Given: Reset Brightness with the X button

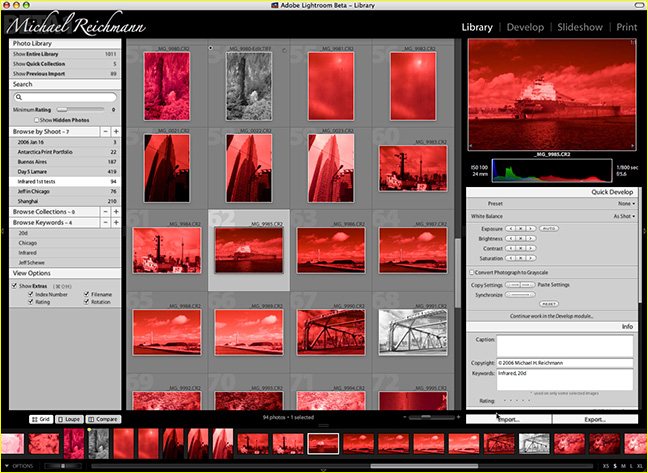Looking at the screenshot, I should tap(521, 238).
